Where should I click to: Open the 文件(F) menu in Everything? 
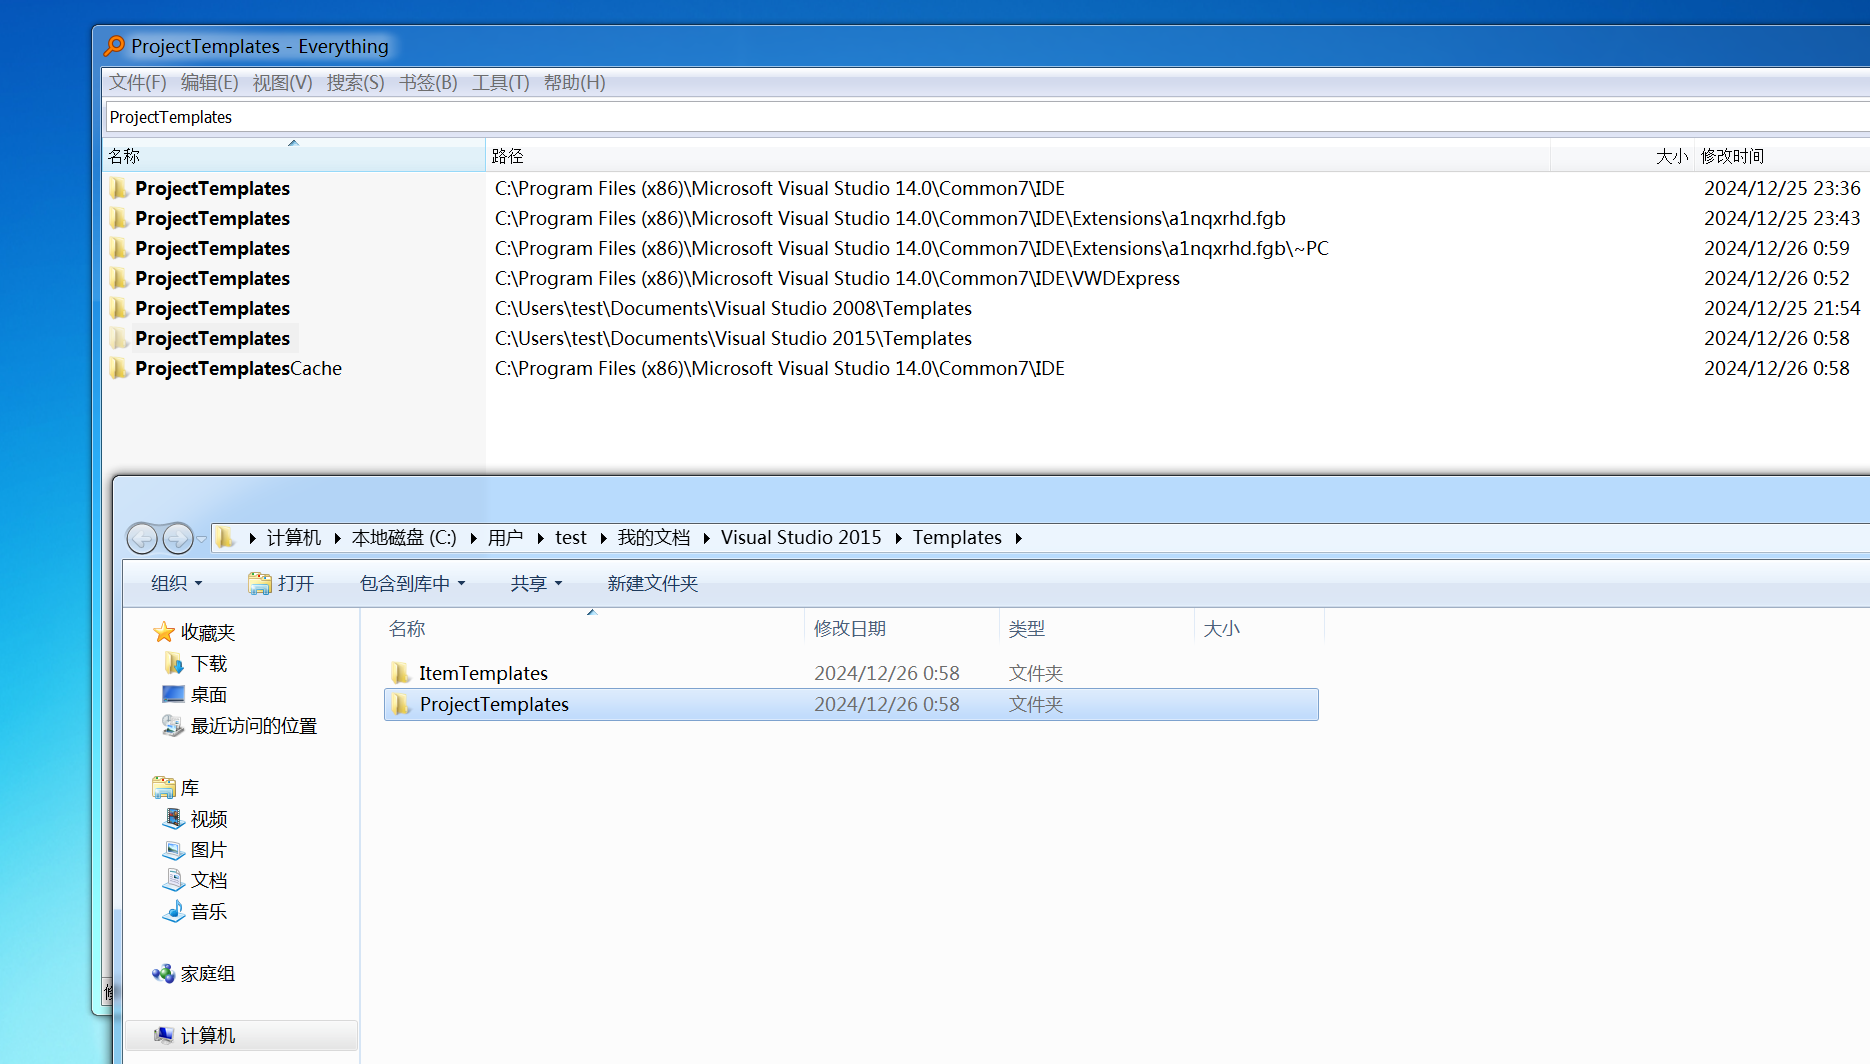[x=138, y=83]
